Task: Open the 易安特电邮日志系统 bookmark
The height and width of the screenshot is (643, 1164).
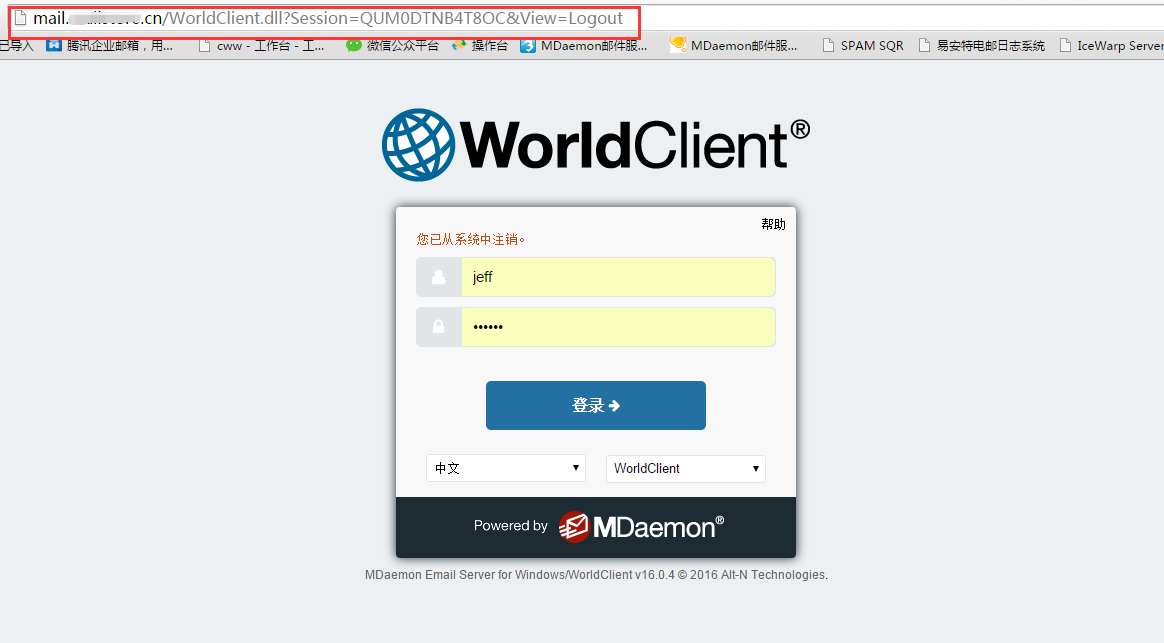Action: [x=981, y=45]
